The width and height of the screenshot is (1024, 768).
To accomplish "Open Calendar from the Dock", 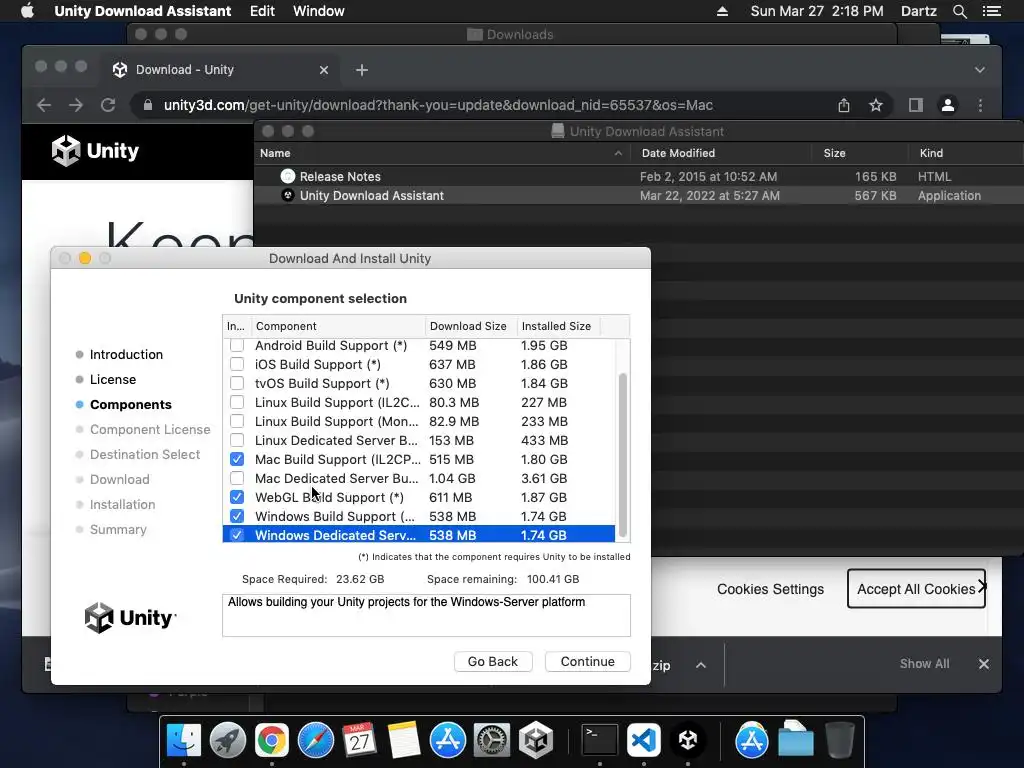I will (360, 741).
